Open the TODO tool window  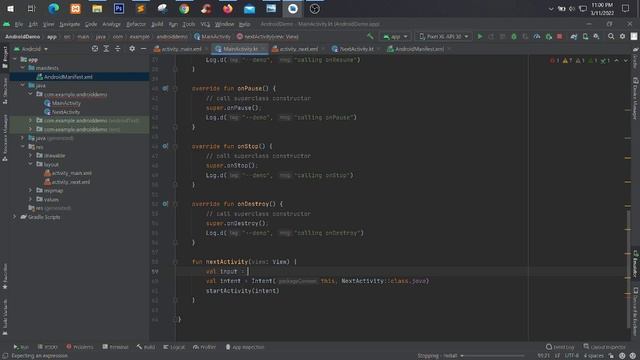tap(48, 347)
